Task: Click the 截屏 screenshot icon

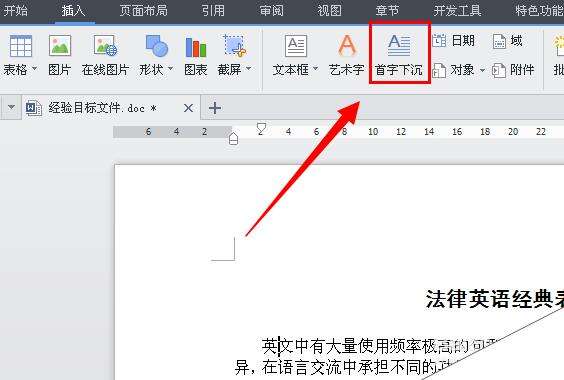Action: click(x=235, y=46)
